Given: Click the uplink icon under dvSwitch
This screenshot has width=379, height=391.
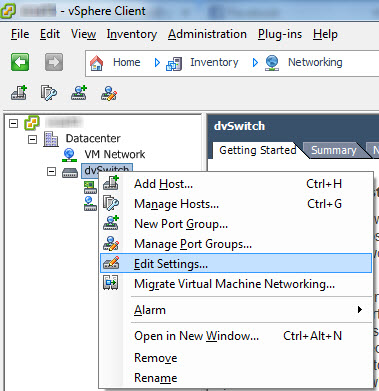Looking at the screenshot, I should click(x=90, y=187).
